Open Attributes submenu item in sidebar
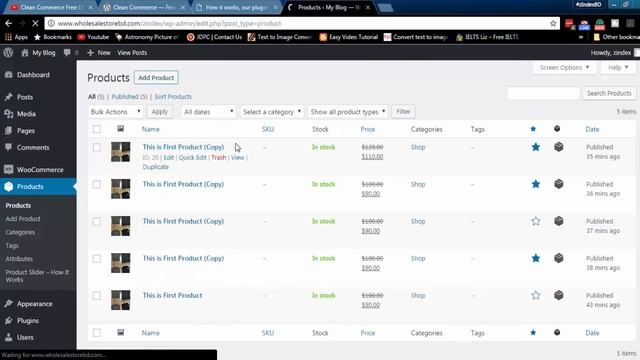The width and height of the screenshot is (640, 360). point(19,259)
